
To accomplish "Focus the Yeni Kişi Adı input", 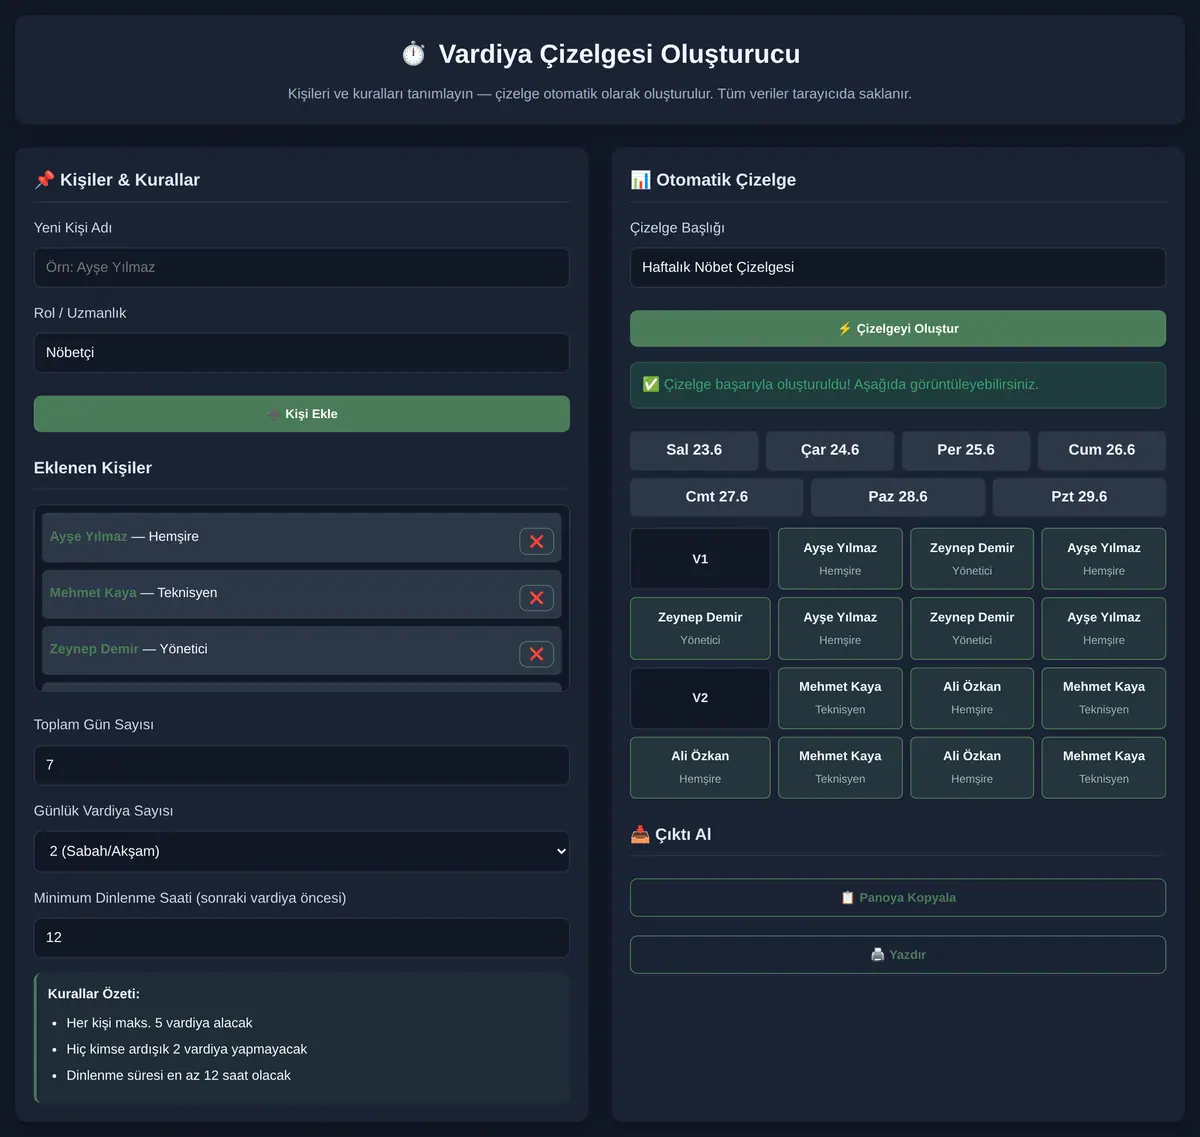I will pyautogui.click(x=302, y=268).
